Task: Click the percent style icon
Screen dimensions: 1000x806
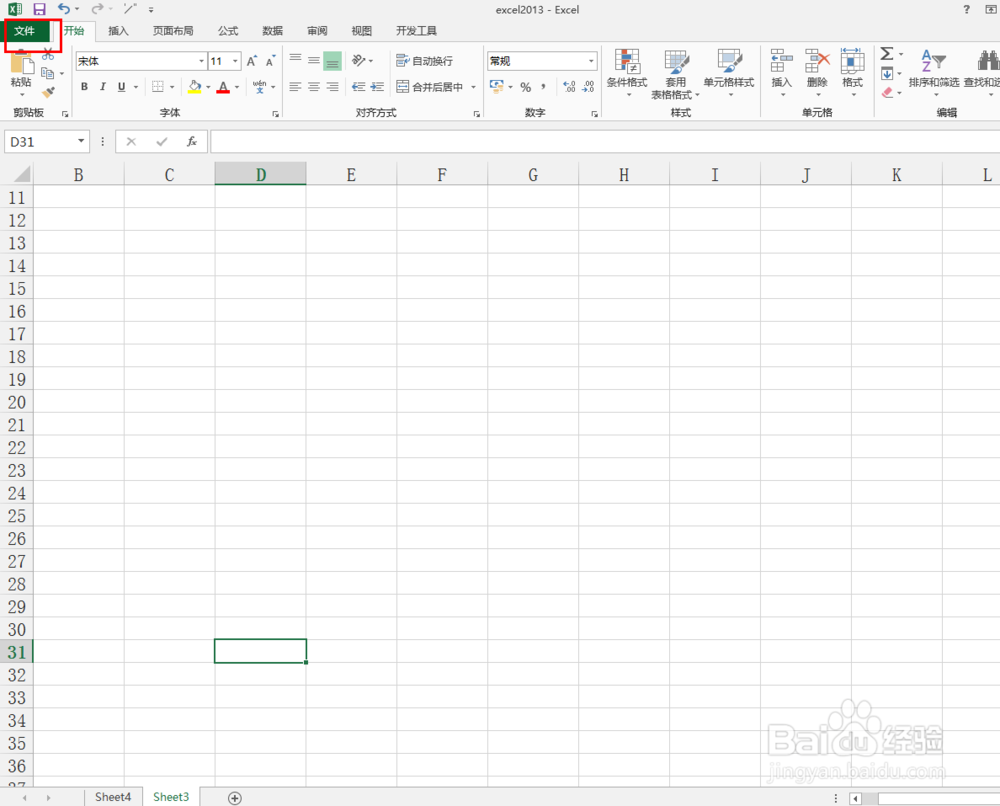Action: tap(525, 87)
